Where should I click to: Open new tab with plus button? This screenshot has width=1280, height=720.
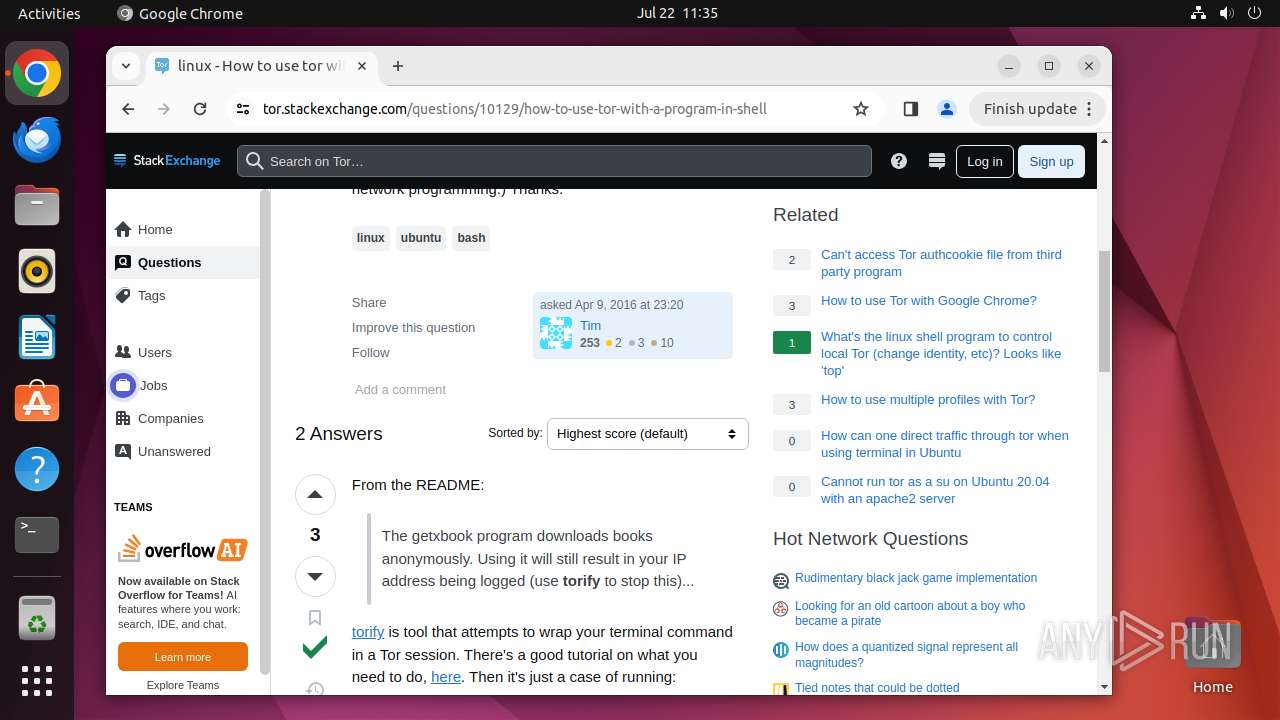pos(398,66)
